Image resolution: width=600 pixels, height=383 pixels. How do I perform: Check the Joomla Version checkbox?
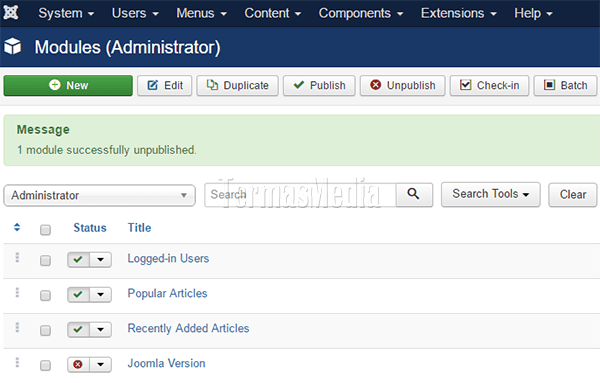coord(45,365)
